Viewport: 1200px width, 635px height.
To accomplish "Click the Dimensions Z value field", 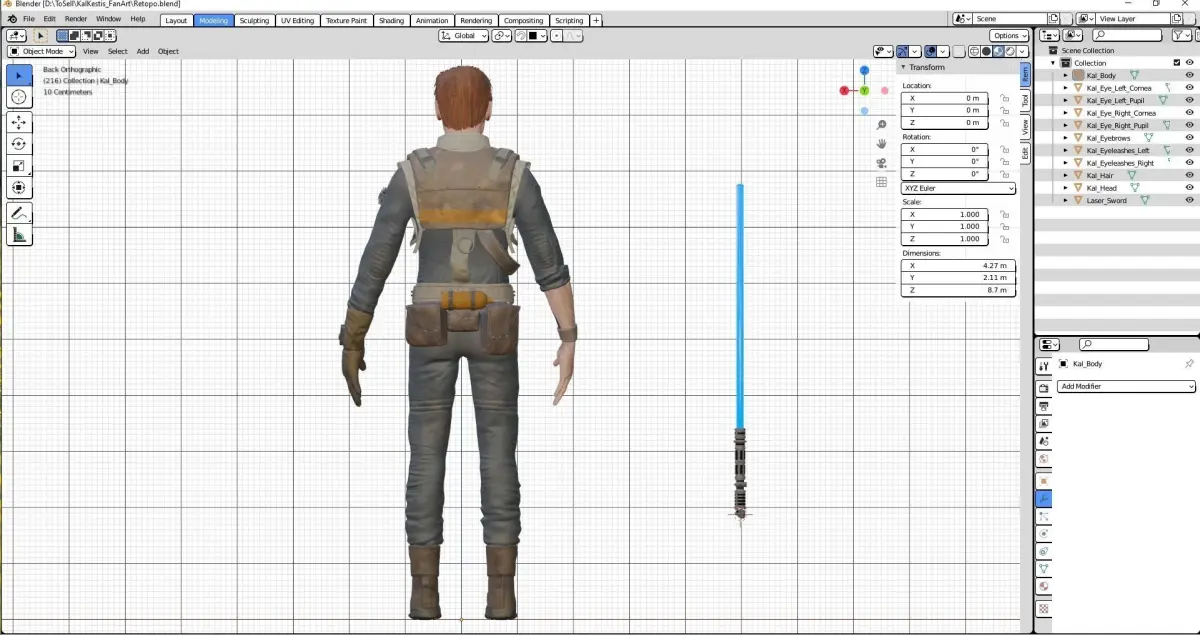I will coord(959,290).
